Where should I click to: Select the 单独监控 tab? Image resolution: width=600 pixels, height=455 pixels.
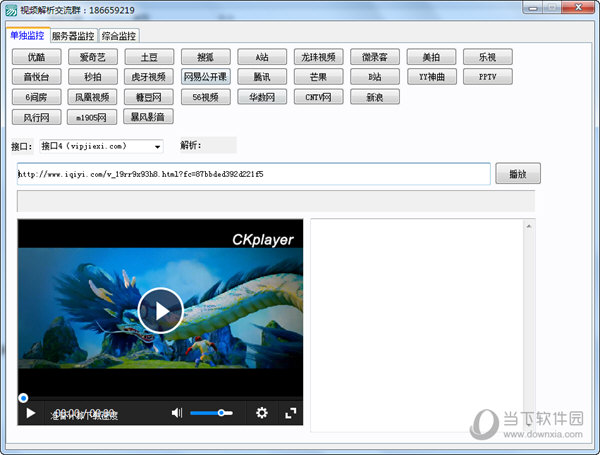27,36
